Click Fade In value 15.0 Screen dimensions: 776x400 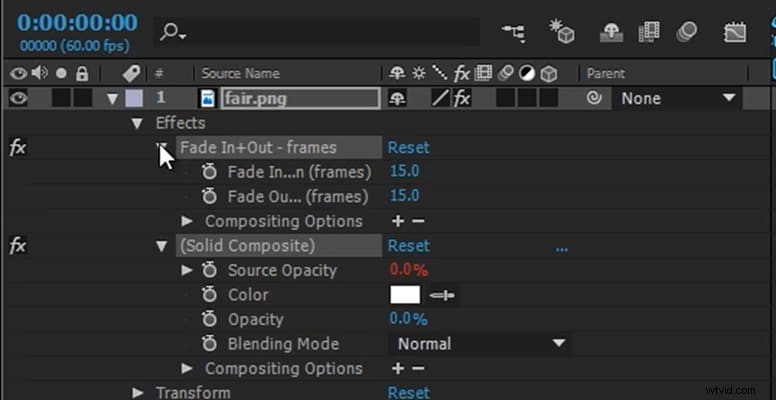pos(404,171)
